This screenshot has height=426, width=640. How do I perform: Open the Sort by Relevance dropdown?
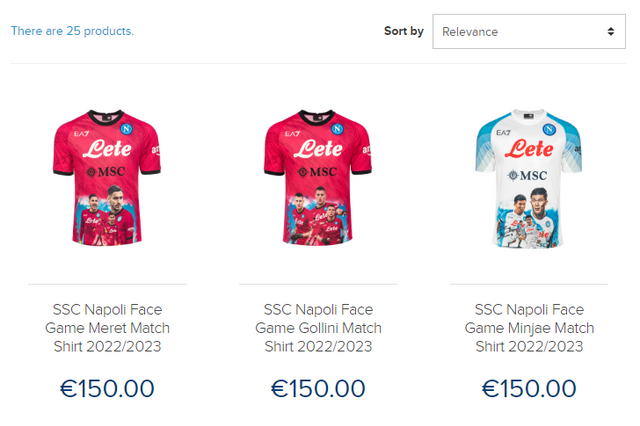pyautogui.click(x=528, y=31)
